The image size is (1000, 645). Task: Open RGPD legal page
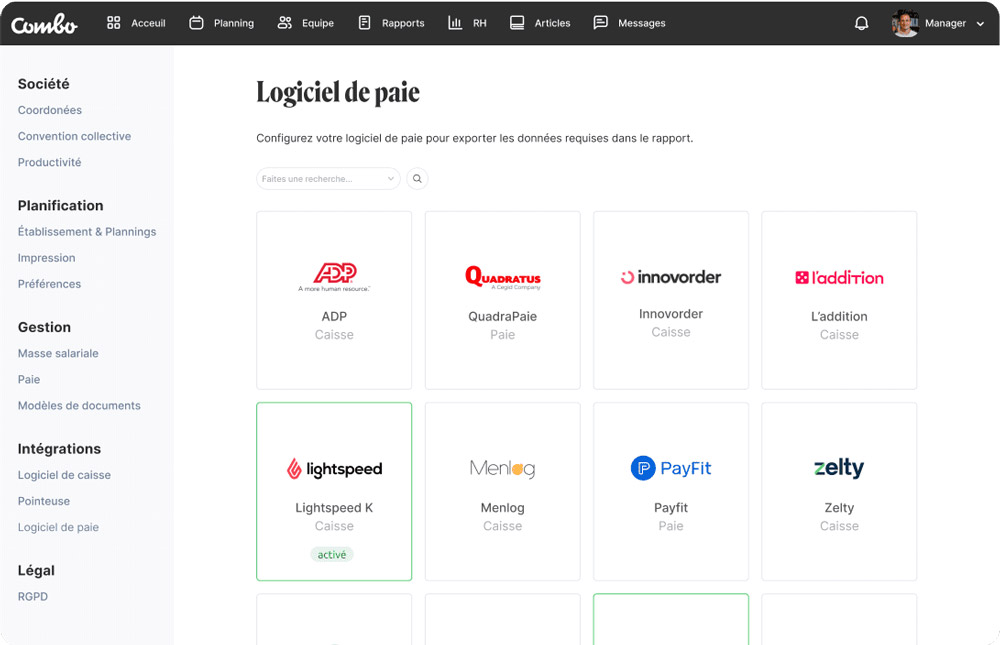(33, 597)
